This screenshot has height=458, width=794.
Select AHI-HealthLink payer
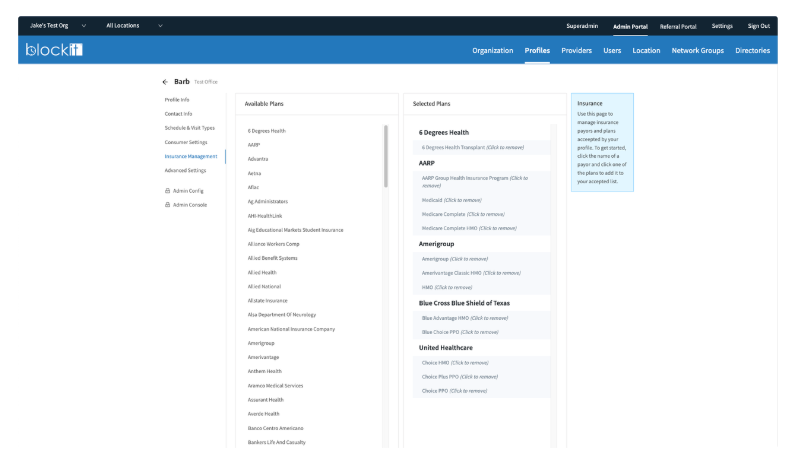(265, 216)
